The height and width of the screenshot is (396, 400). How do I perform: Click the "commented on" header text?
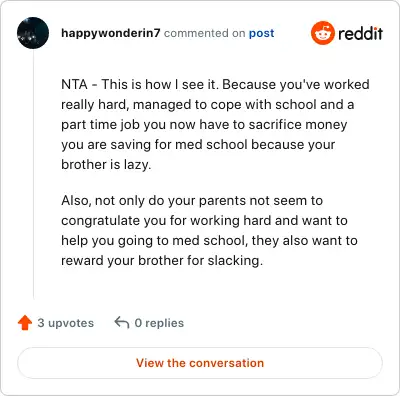pyautogui.click(x=204, y=33)
